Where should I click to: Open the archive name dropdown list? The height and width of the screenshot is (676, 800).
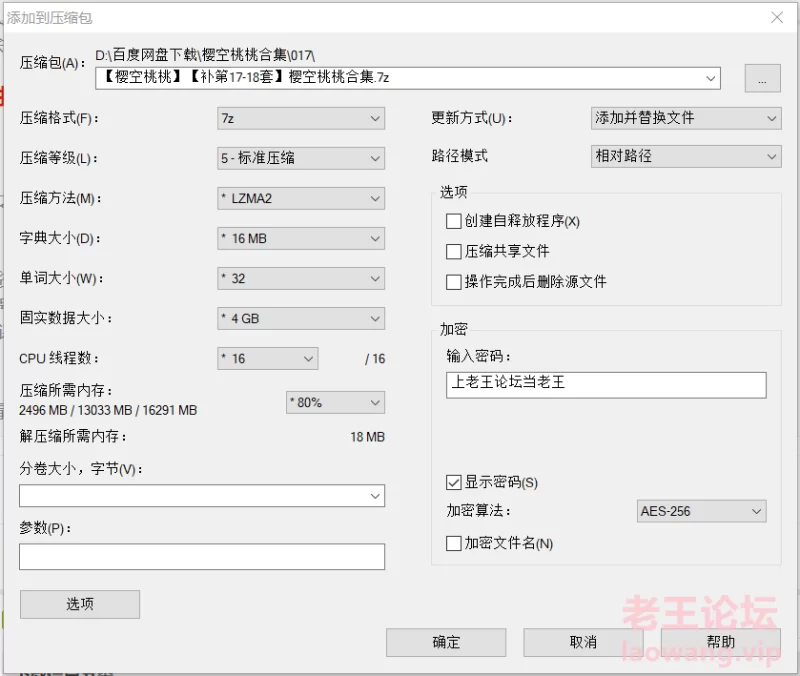click(710, 78)
